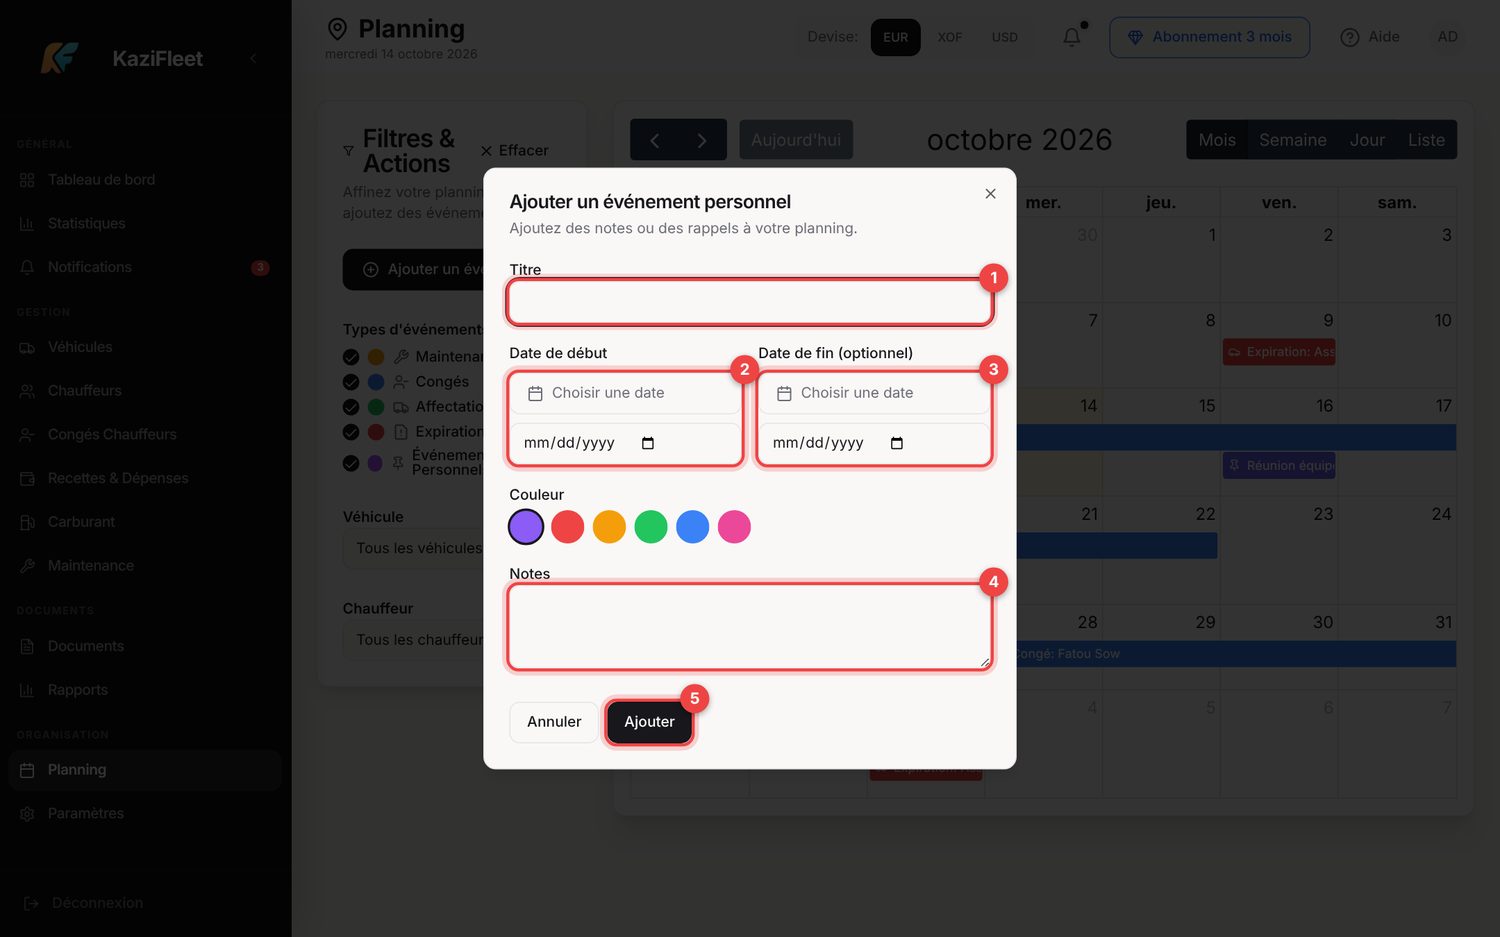Open Congé: Fatou Sow event bar
The image size is (1500, 937).
click(1236, 654)
